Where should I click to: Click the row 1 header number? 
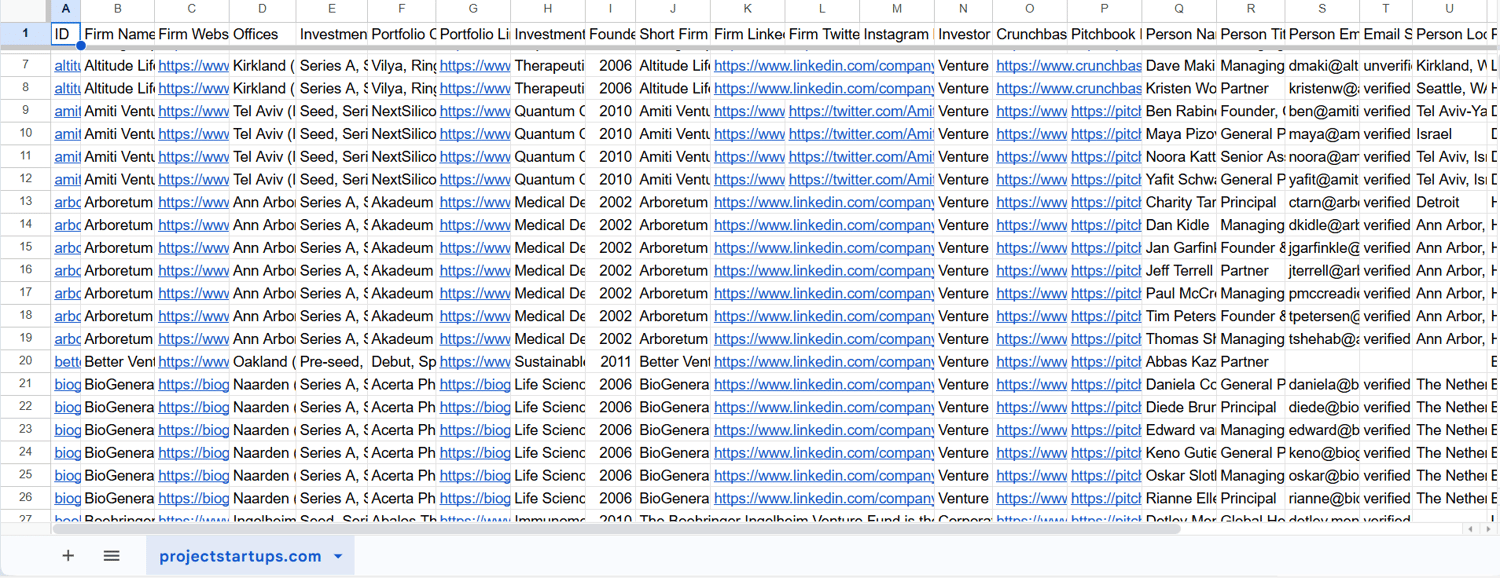click(25, 33)
